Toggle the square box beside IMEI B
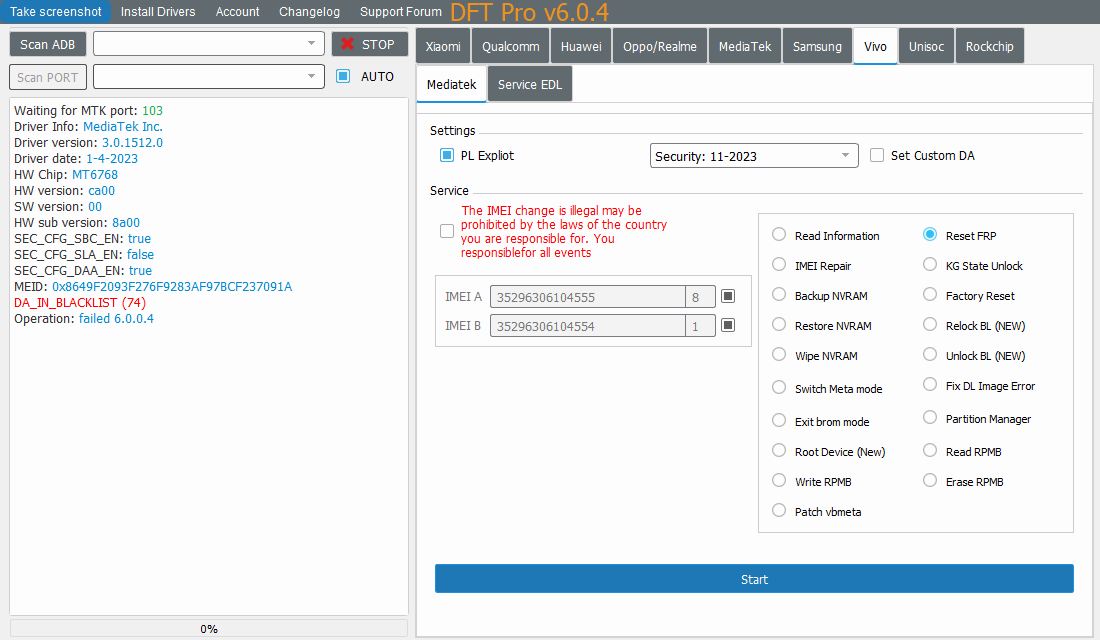Viewport: 1100px width, 640px height. (728, 325)
